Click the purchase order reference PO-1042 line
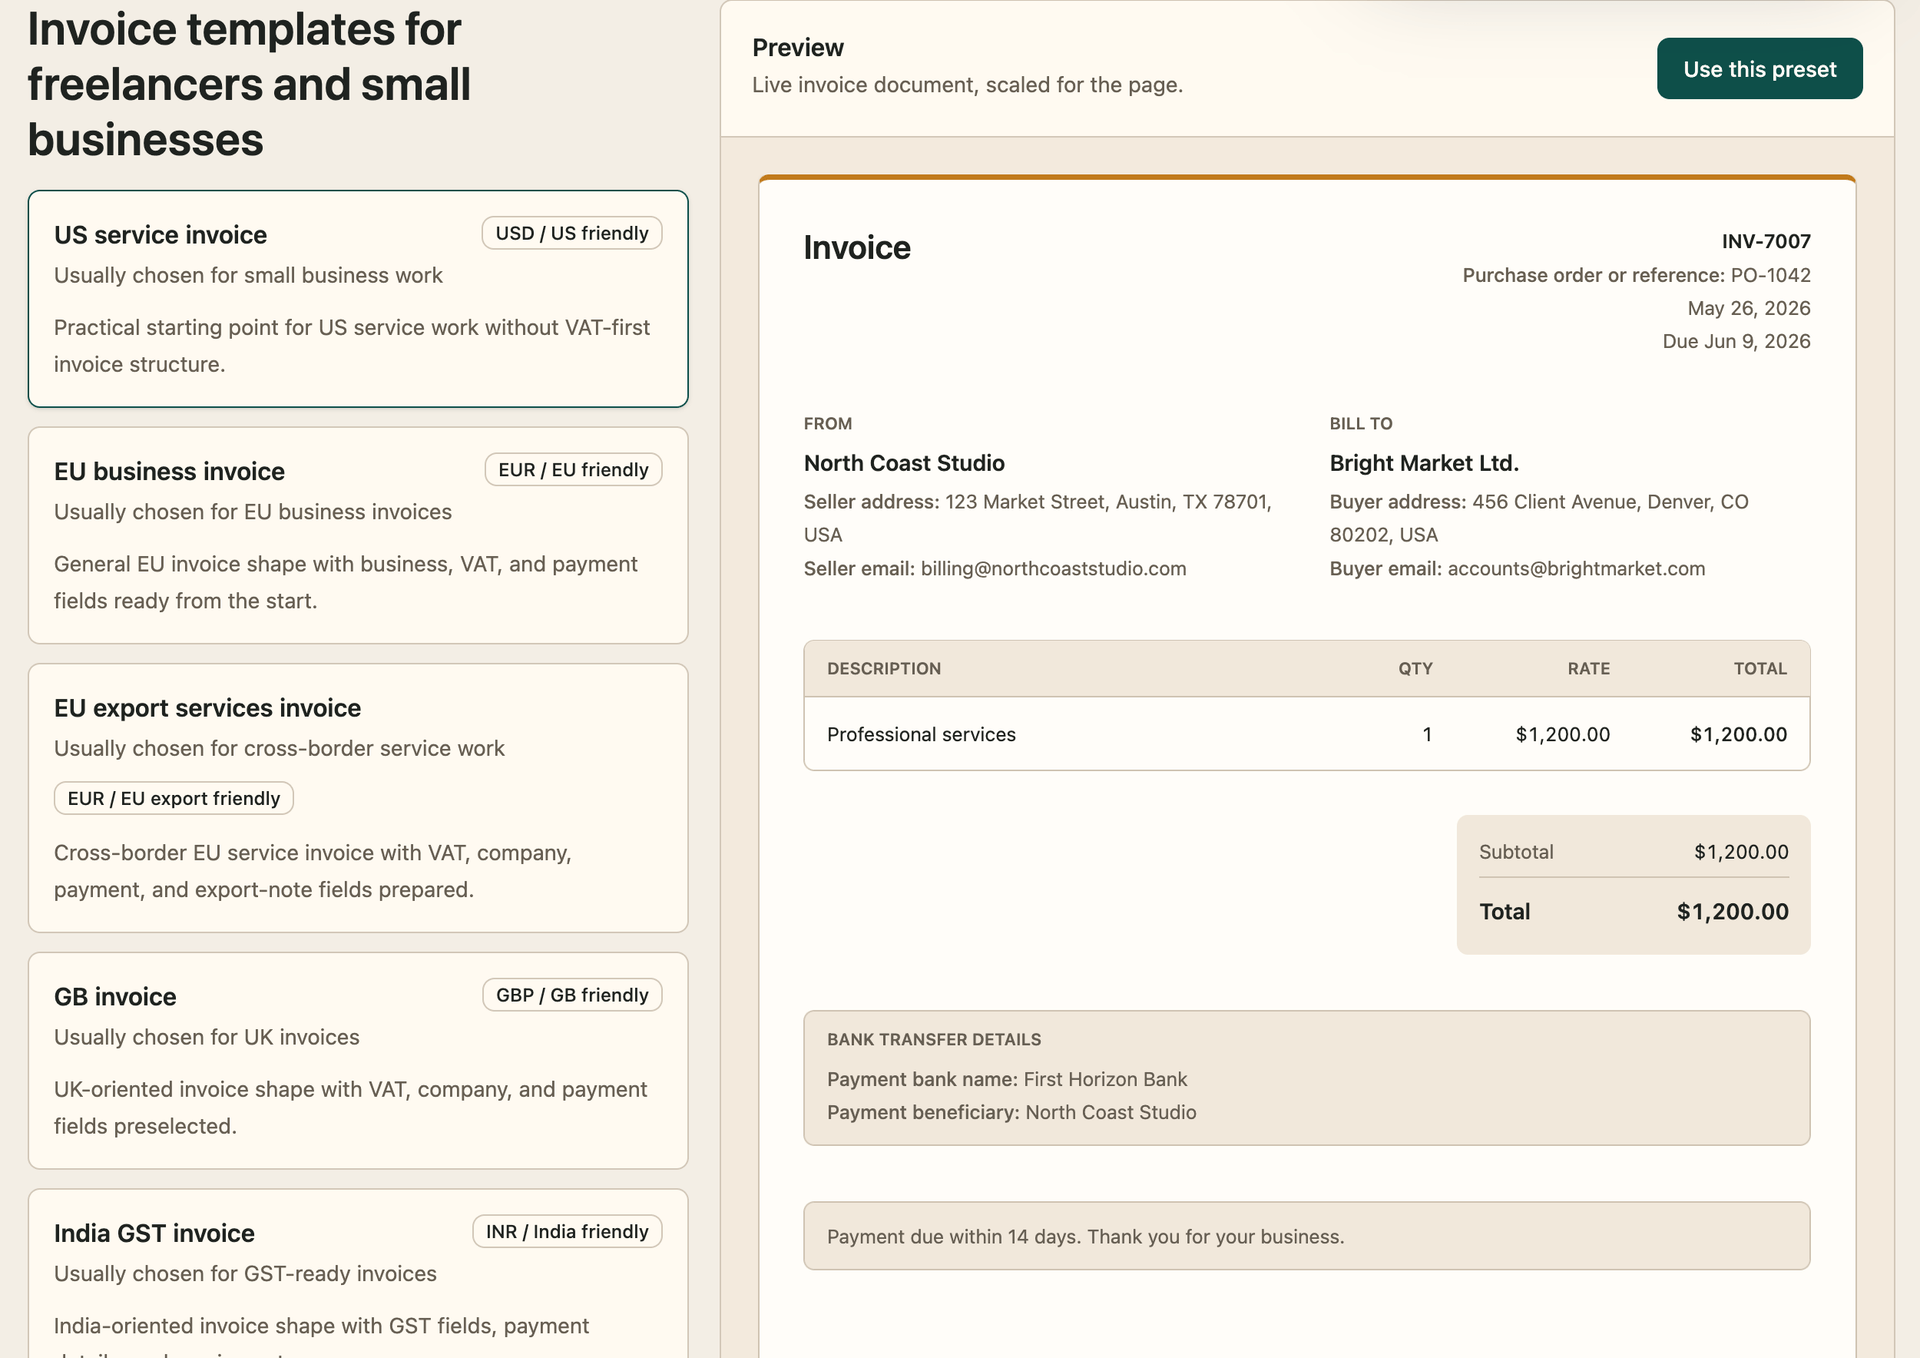Viewport: 1920px width, 1358px height. [1636, 275]
